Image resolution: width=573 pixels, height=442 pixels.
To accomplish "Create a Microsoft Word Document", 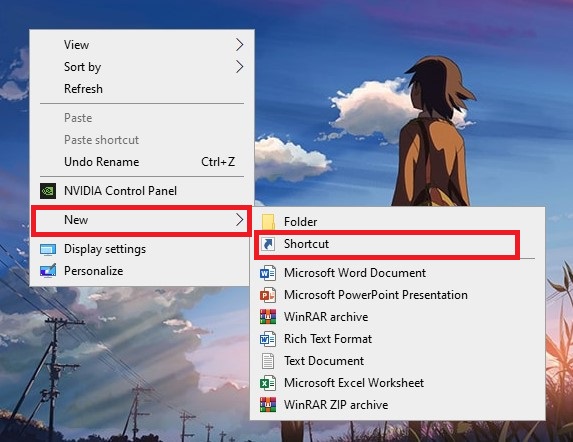I will click(x=398, y=273).
